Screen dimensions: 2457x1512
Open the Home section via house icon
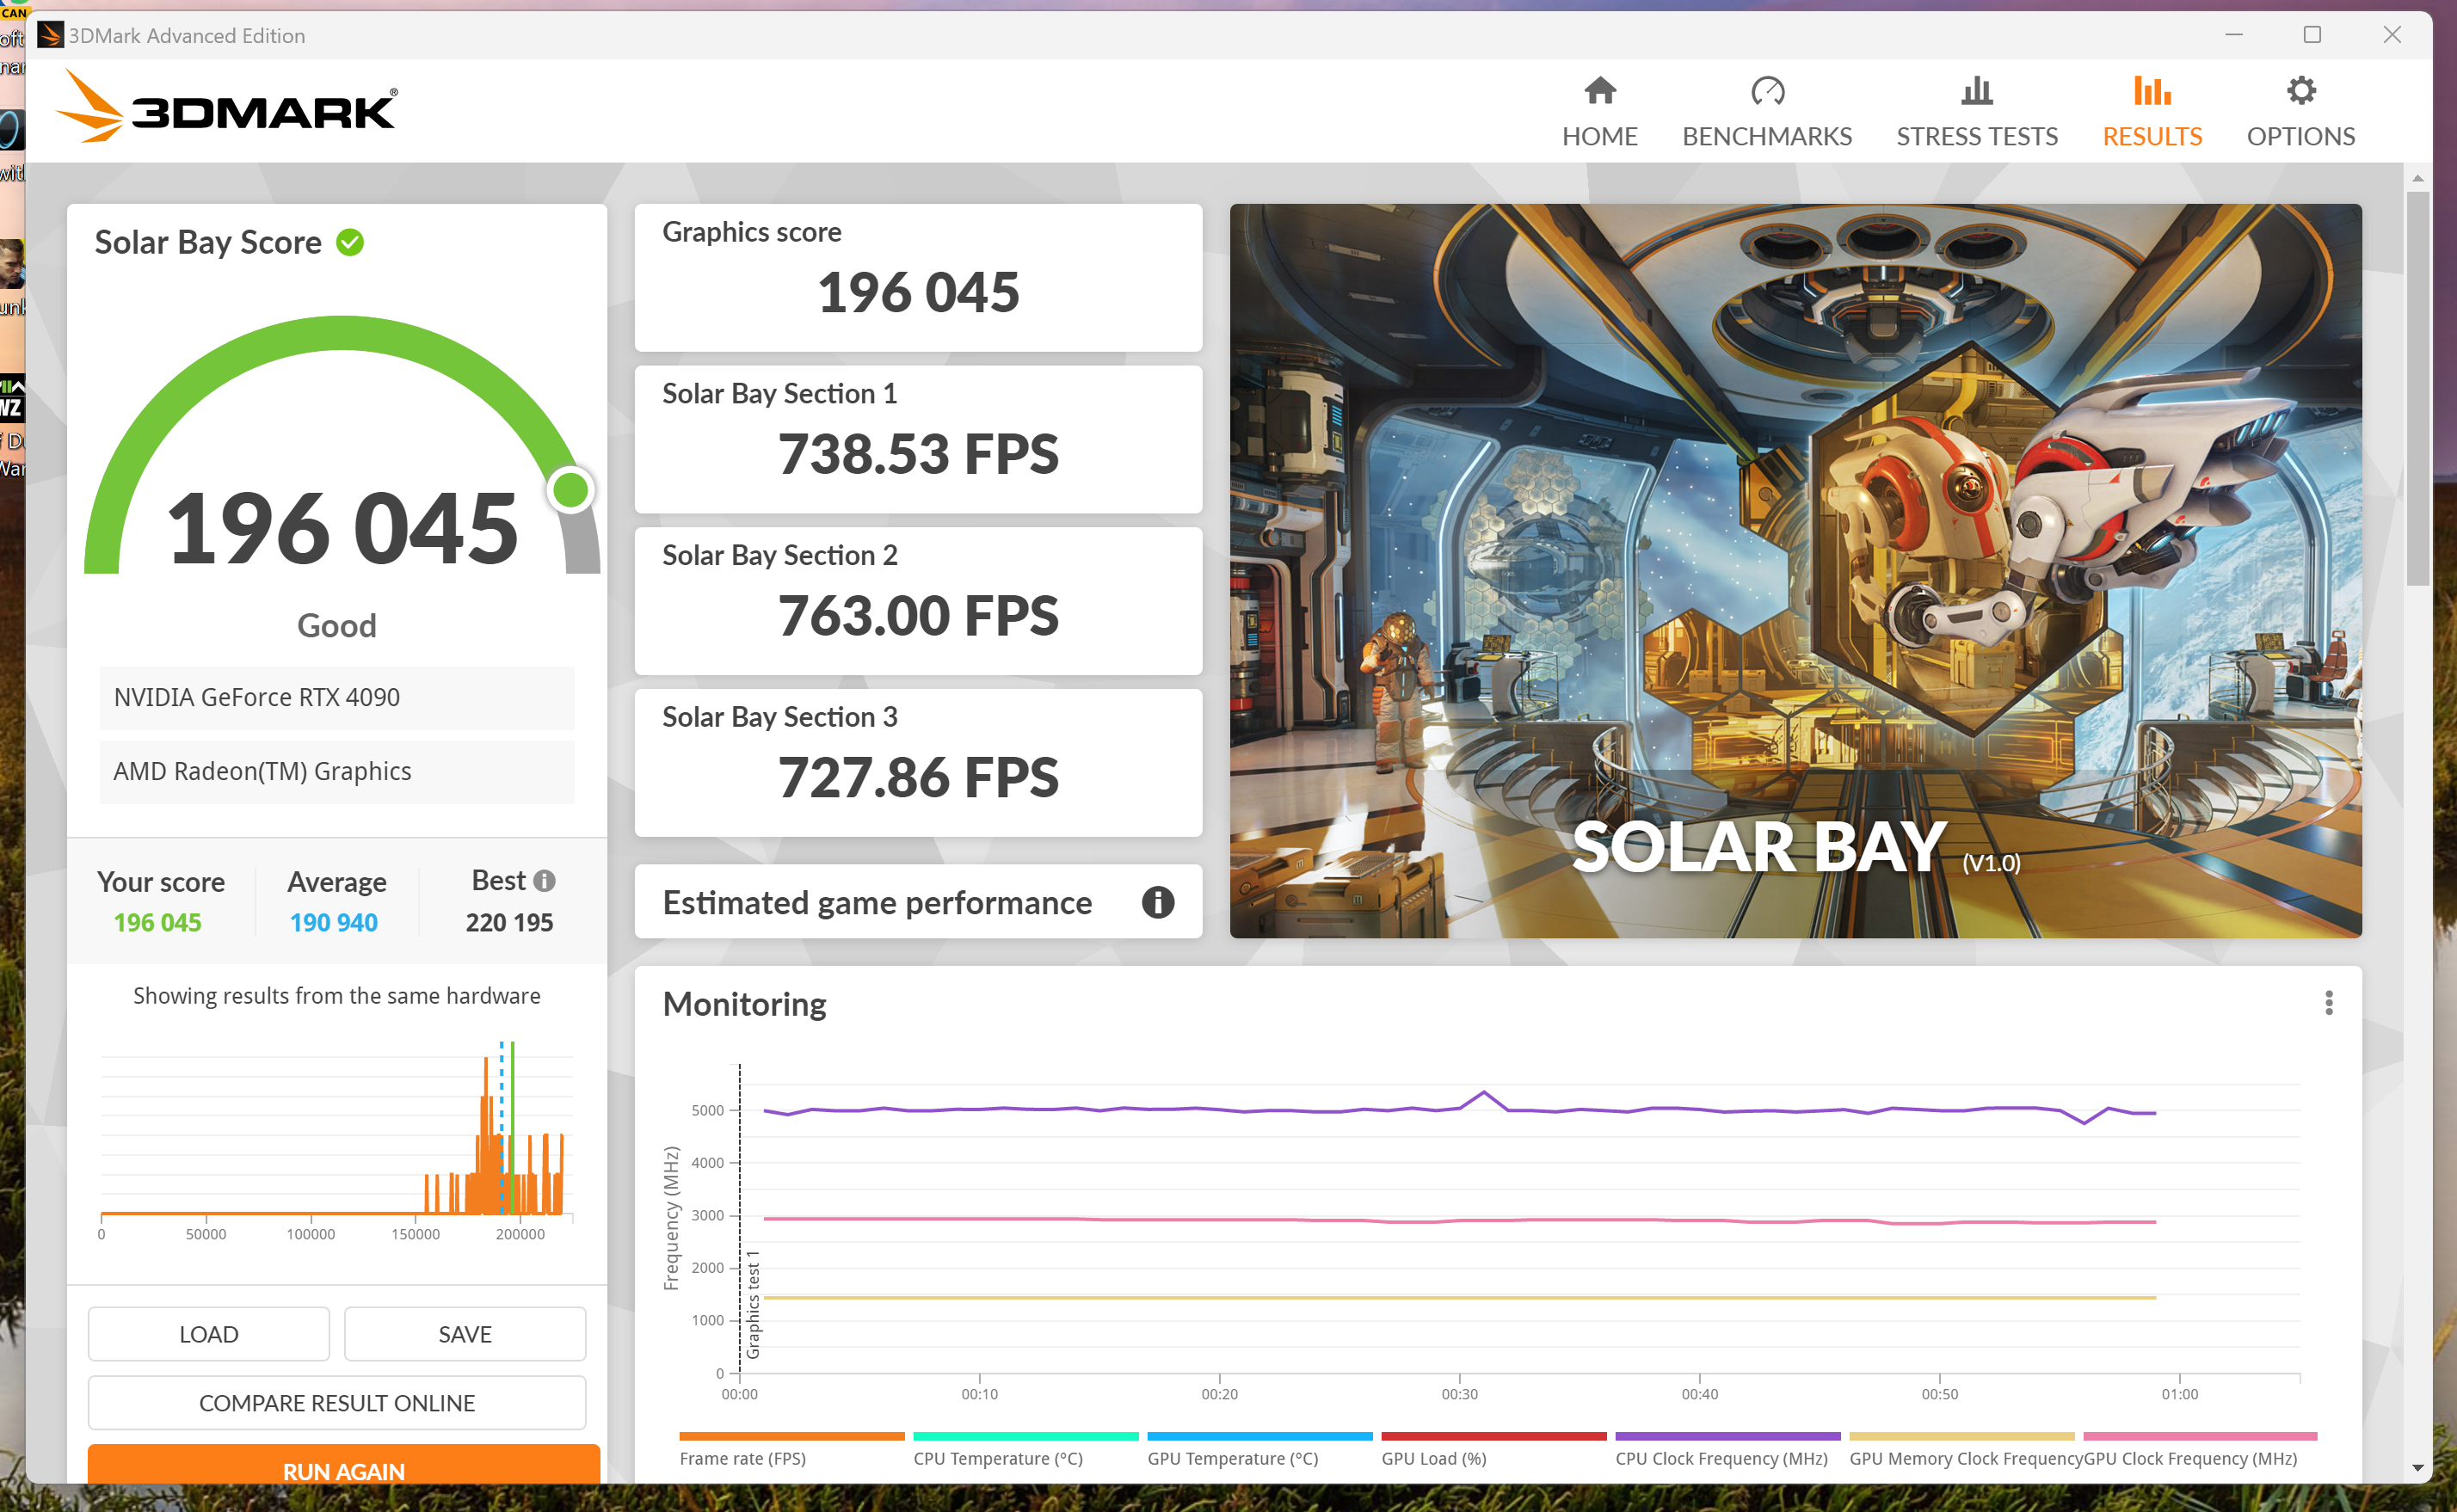click(x=1600, y=91)
